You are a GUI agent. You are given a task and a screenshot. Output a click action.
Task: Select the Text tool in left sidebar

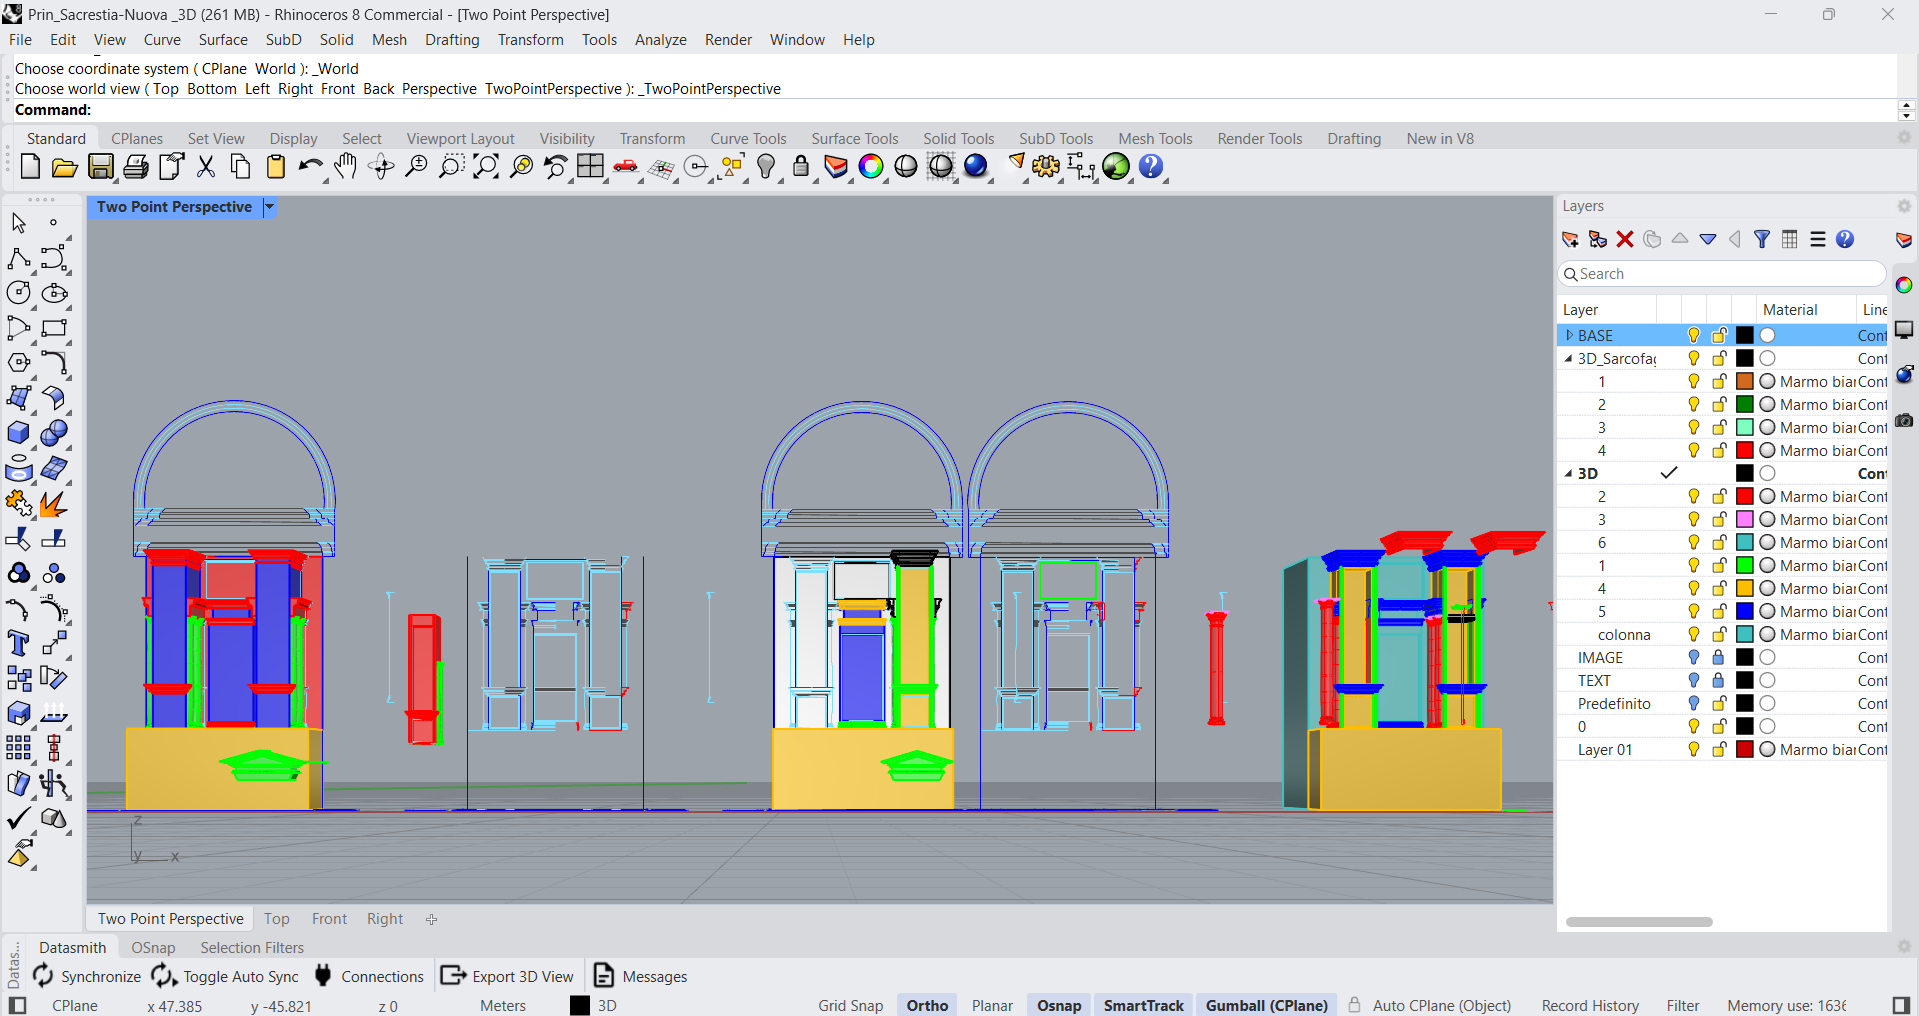(18, 644)
